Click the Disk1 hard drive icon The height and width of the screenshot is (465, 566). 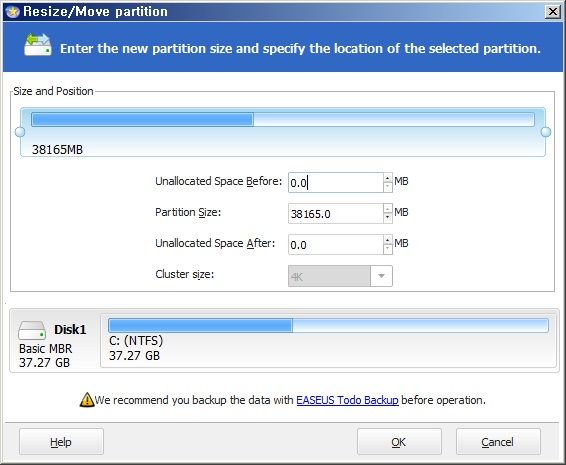click(32, 330)
